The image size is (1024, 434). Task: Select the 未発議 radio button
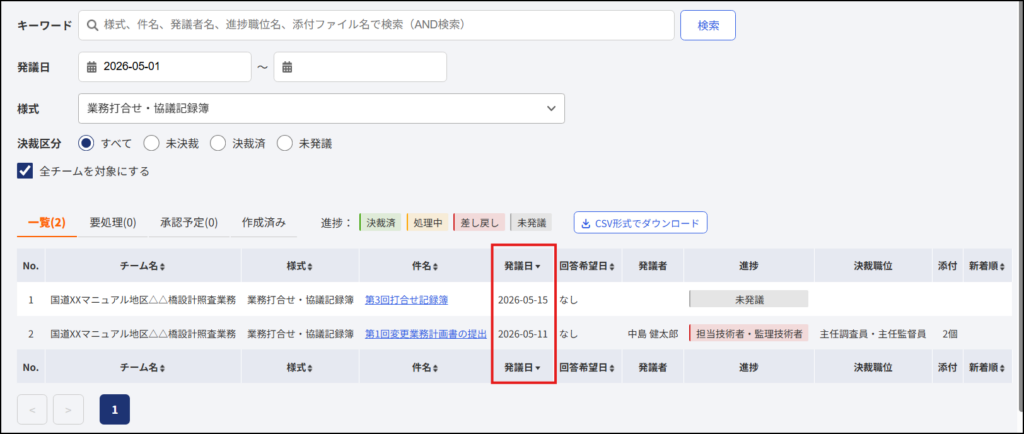tap(284, 144)
